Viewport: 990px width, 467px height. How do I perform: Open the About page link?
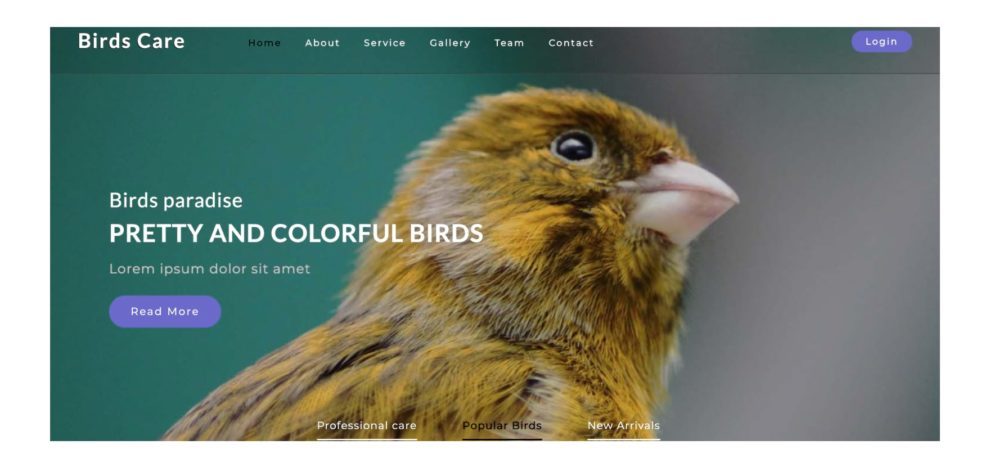tap(322, 43)
